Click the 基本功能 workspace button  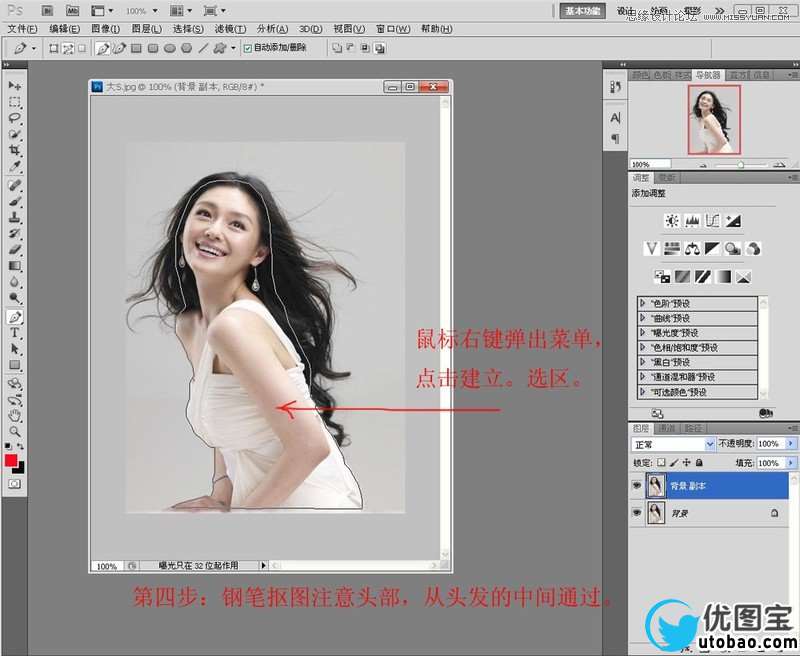[x=582, y=11]
